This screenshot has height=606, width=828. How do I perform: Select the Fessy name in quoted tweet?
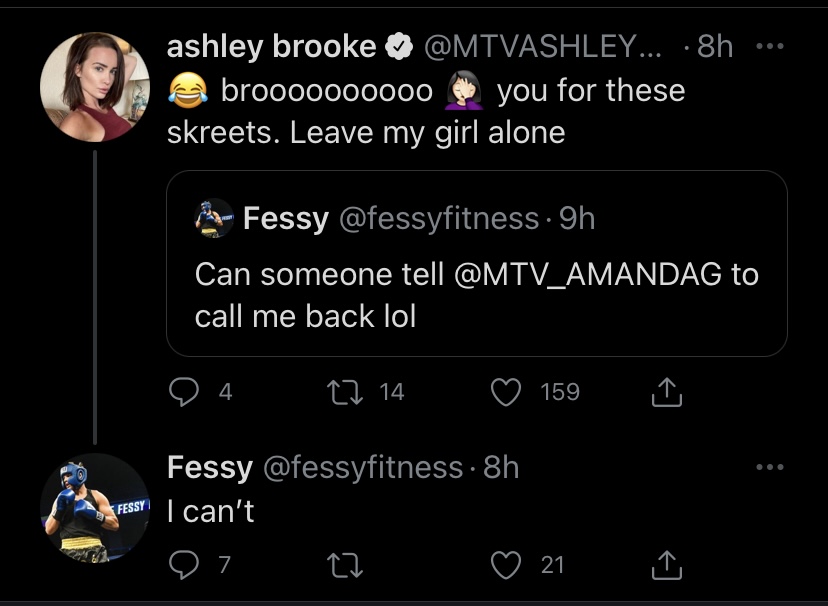point(286,218)
